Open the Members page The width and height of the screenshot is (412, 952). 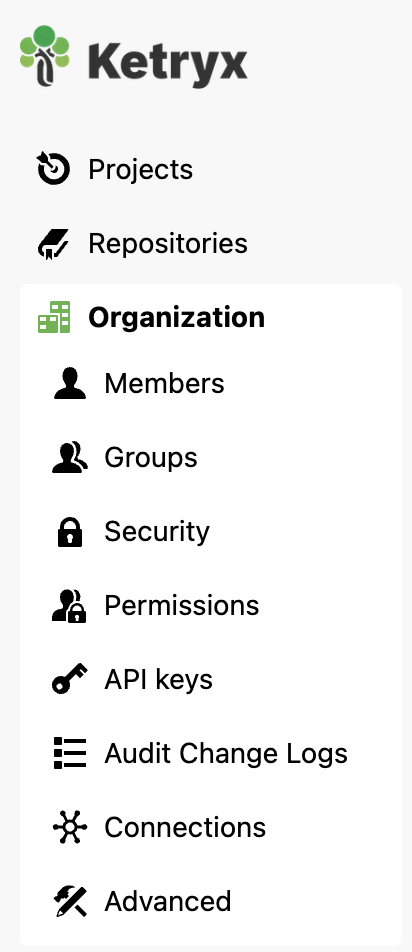point(164,383)
